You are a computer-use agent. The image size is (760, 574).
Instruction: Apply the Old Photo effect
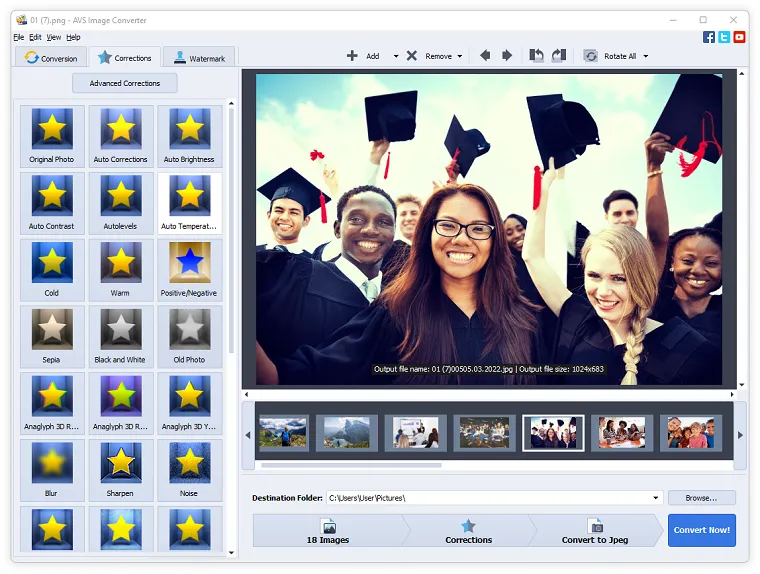[x=190, y=337]
